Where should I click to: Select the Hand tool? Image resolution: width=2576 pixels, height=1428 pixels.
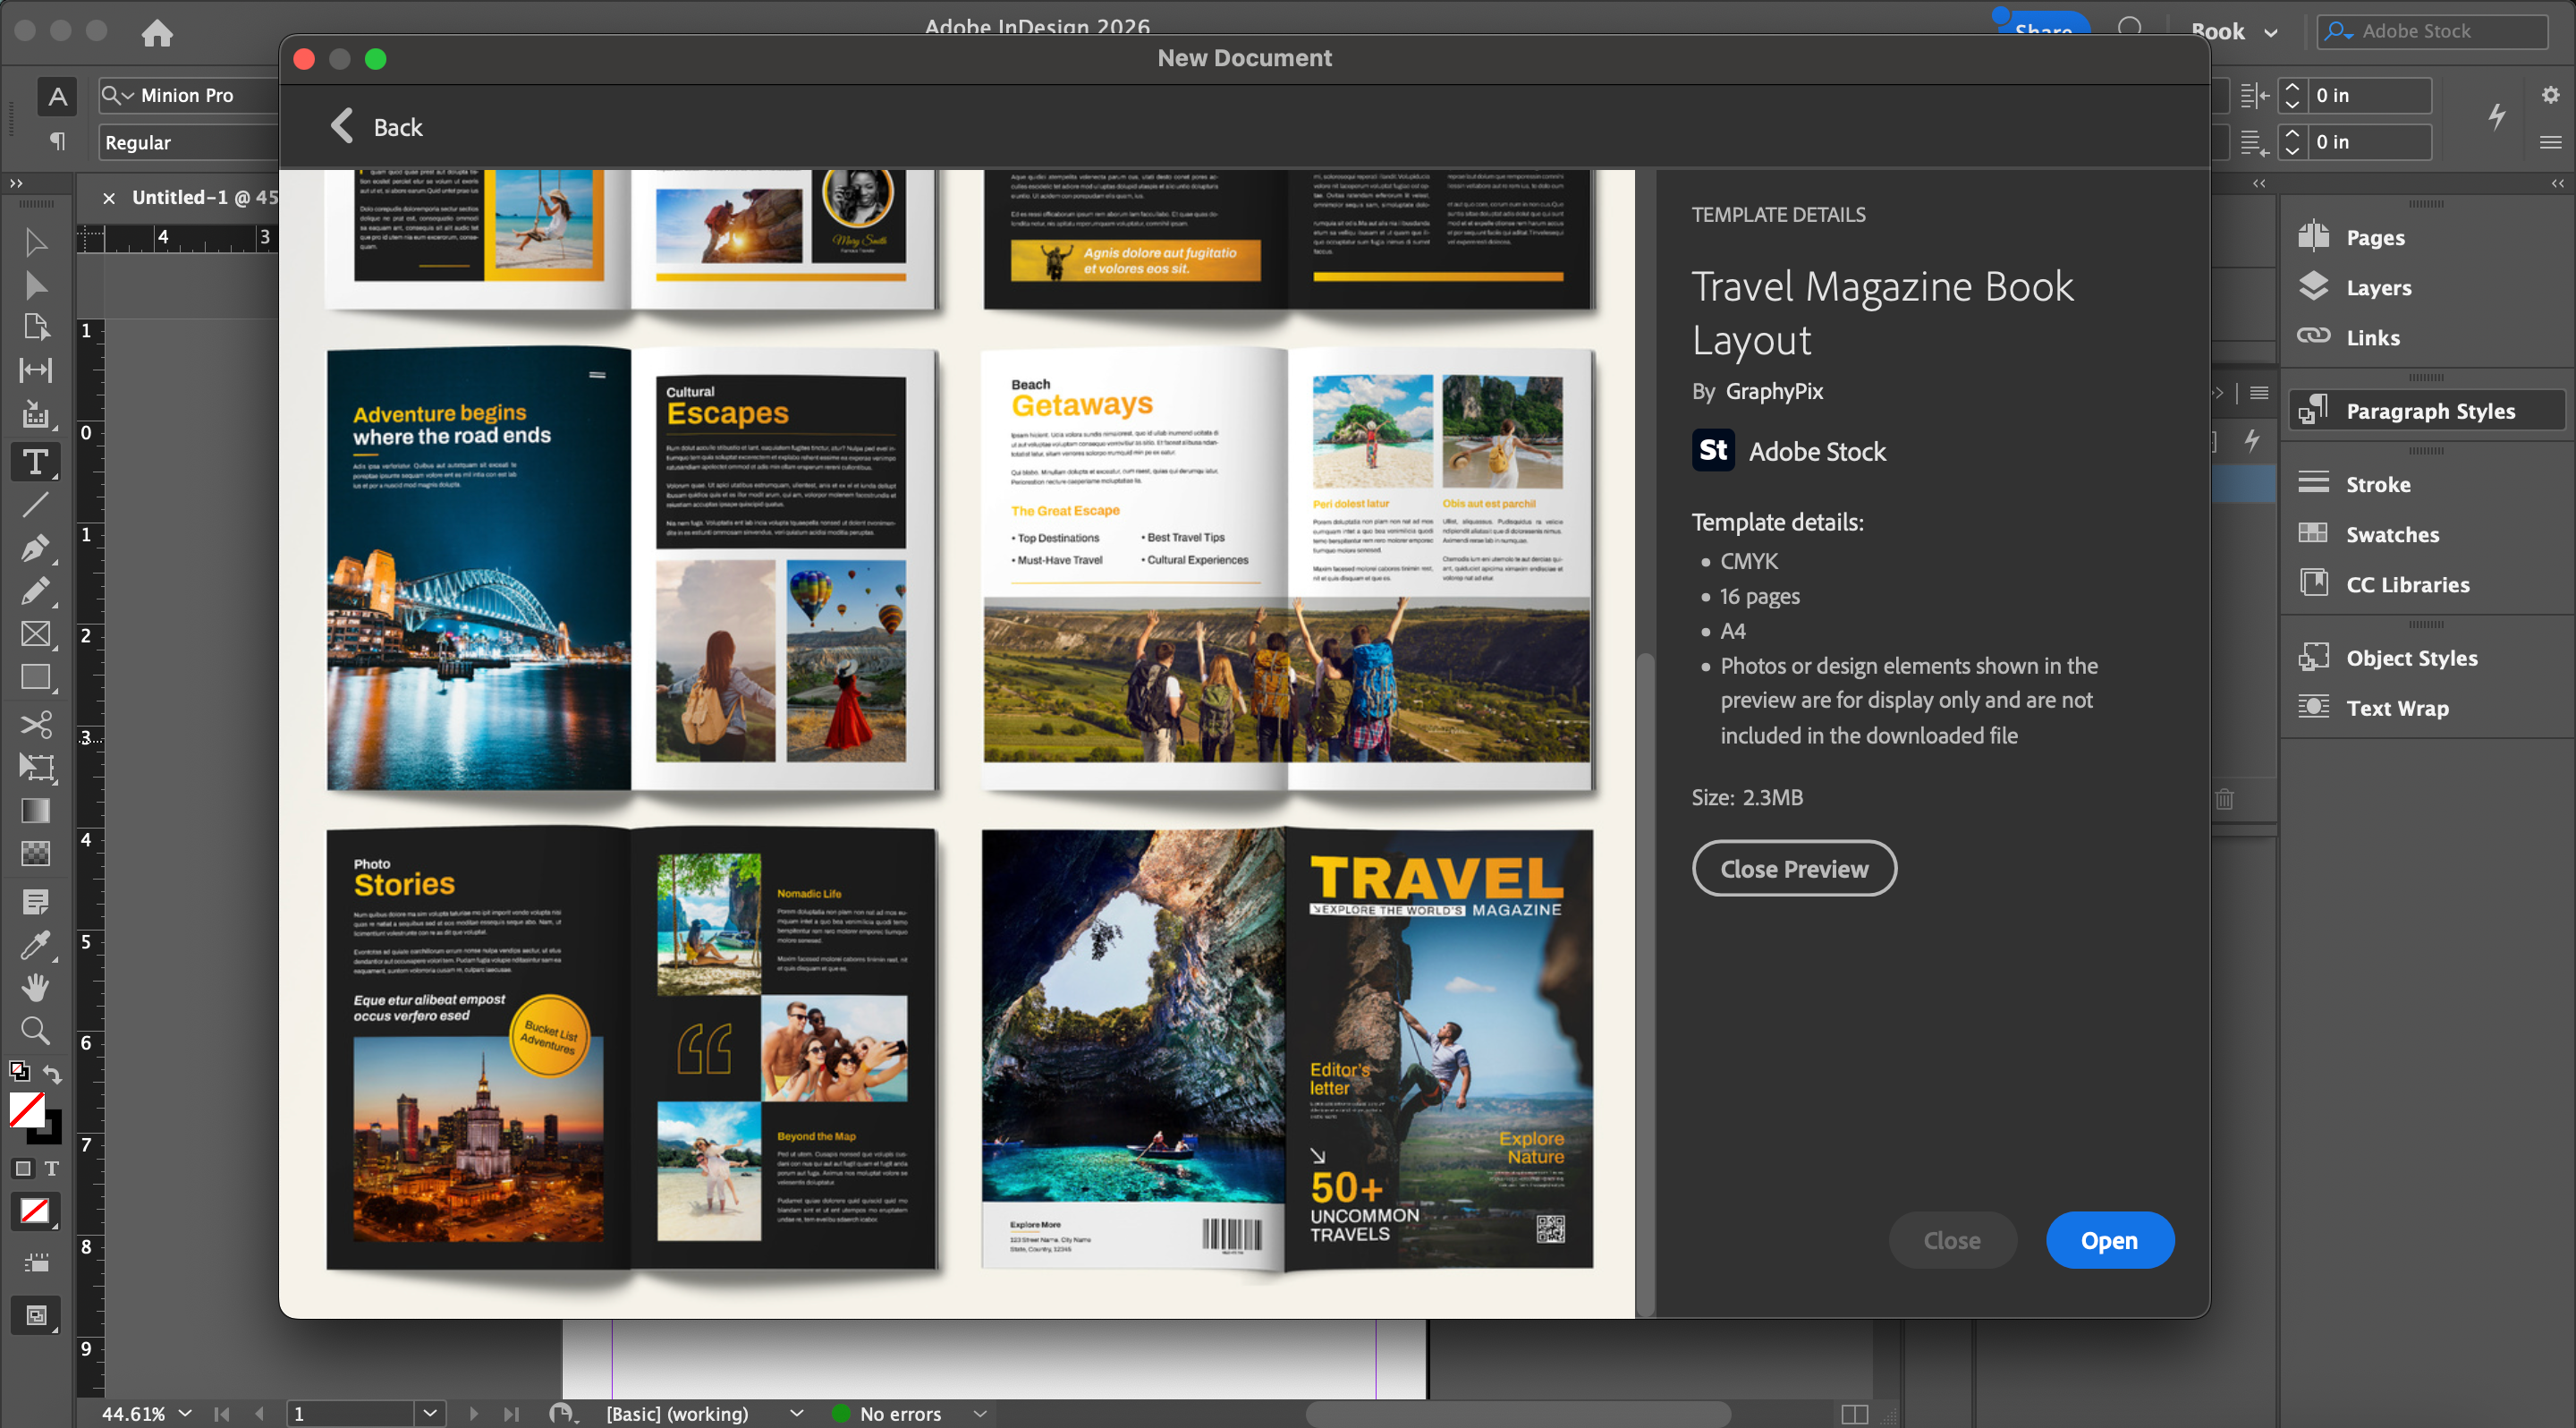35,988
